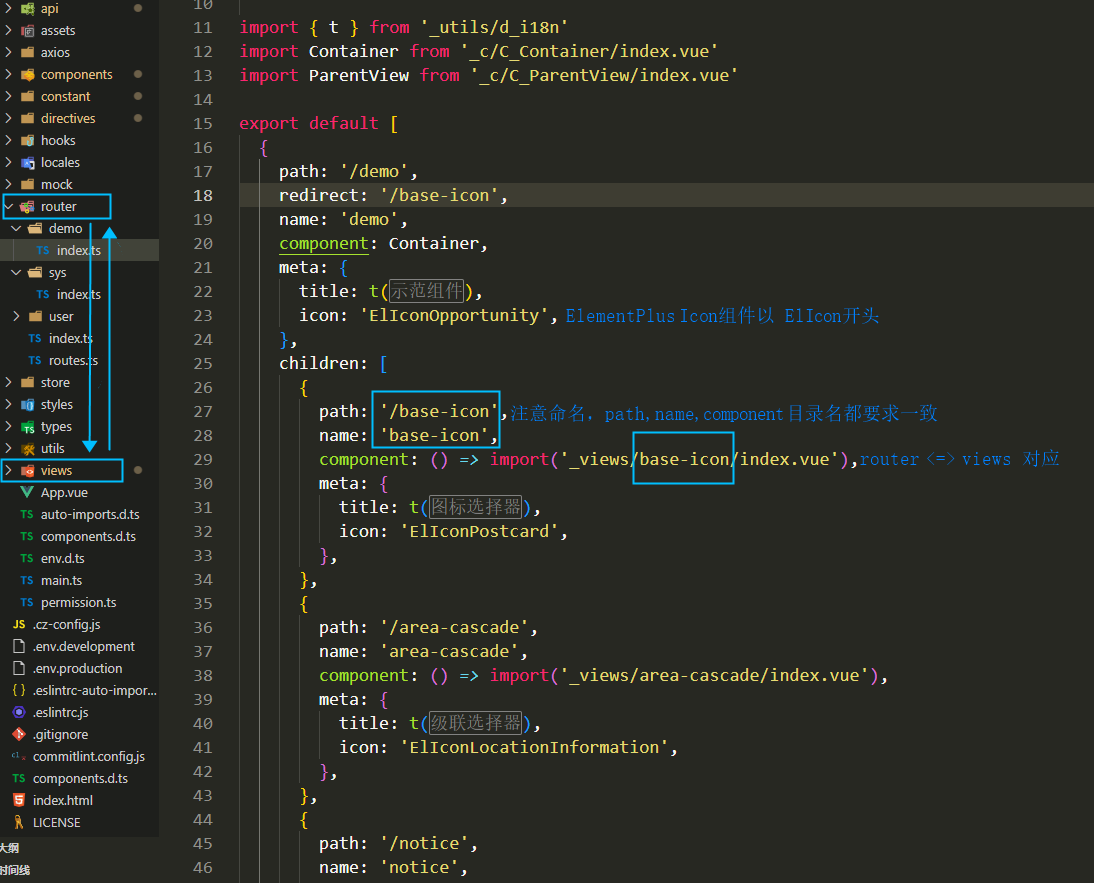Screen dimensions: 1094x883
Task: Click the file icon of .env.development
Action: 19,647
